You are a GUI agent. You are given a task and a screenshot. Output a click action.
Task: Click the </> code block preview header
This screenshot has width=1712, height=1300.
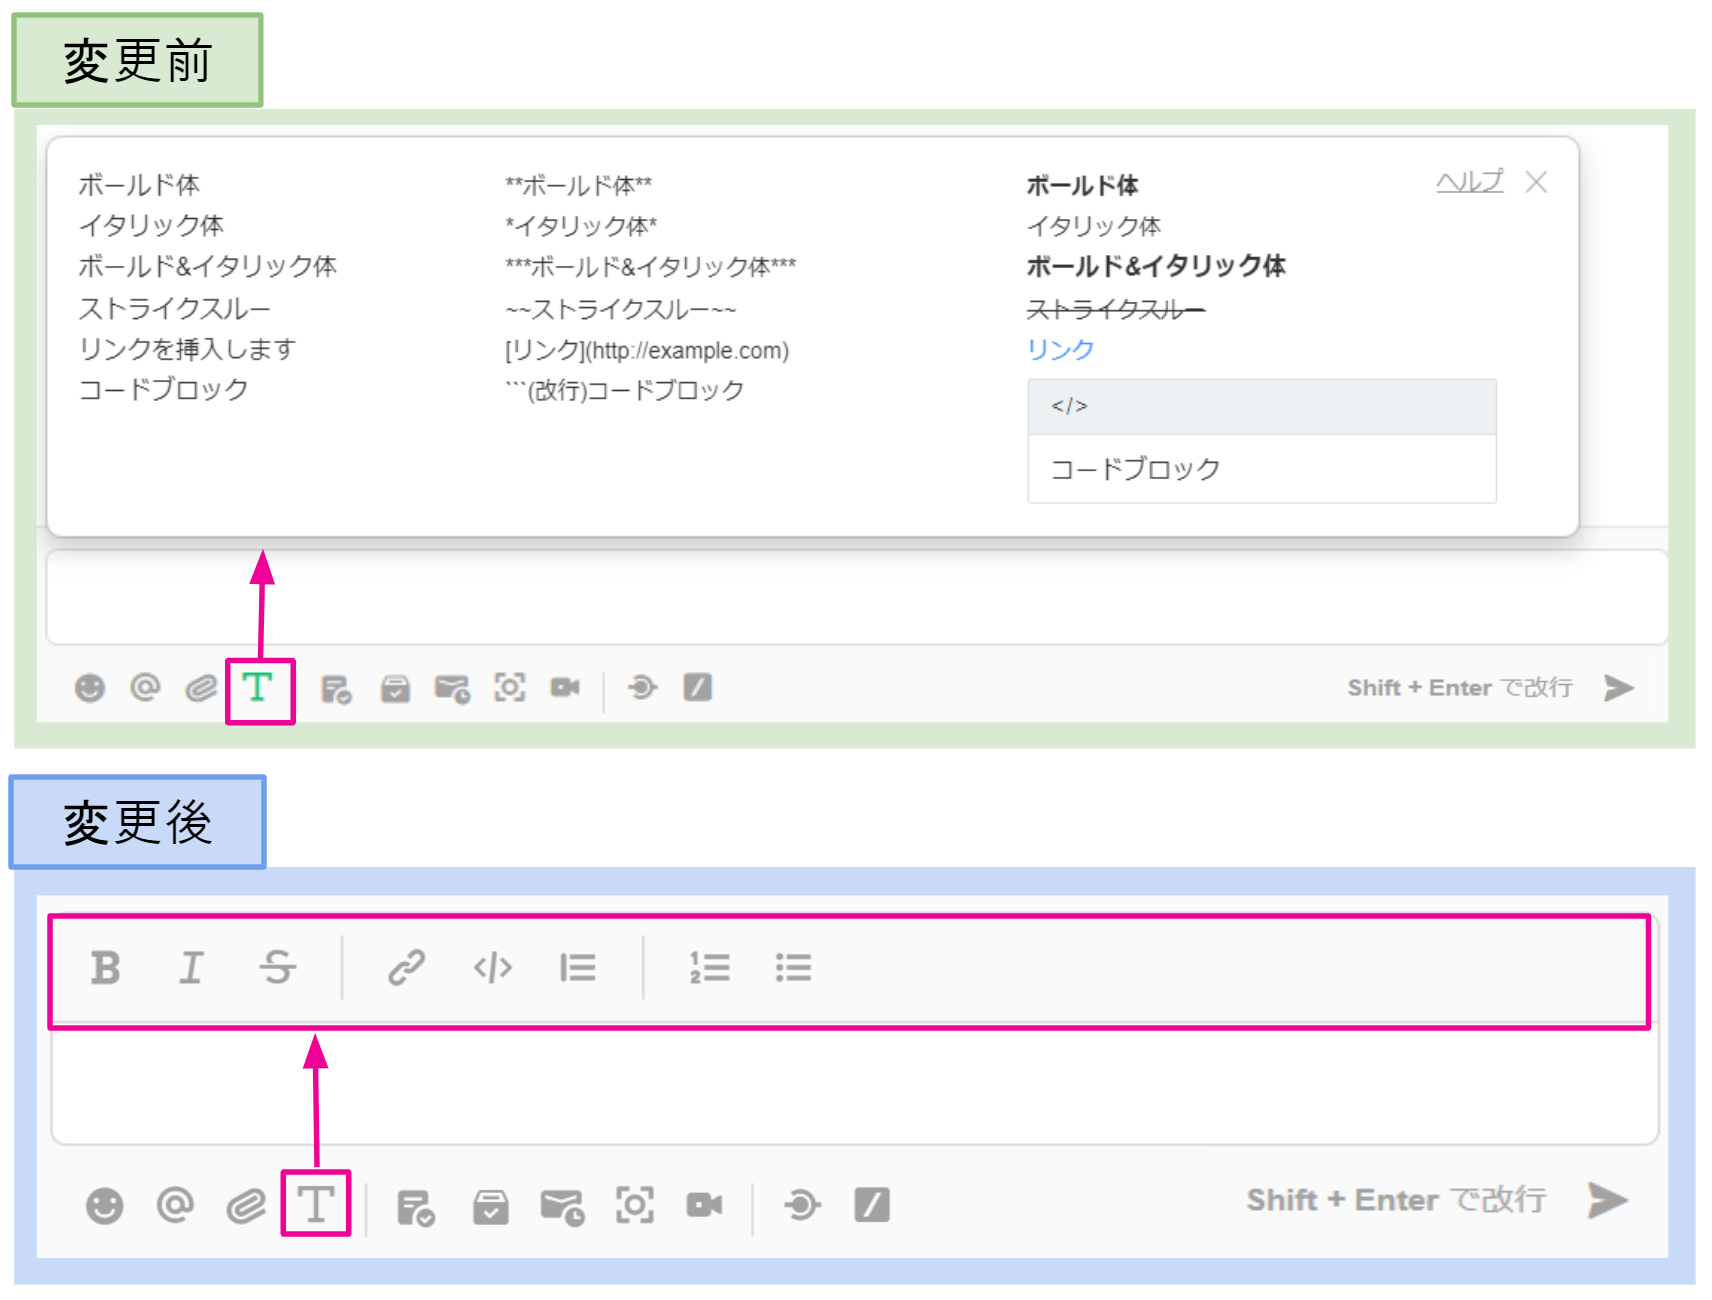click(x=1262, y=406)
